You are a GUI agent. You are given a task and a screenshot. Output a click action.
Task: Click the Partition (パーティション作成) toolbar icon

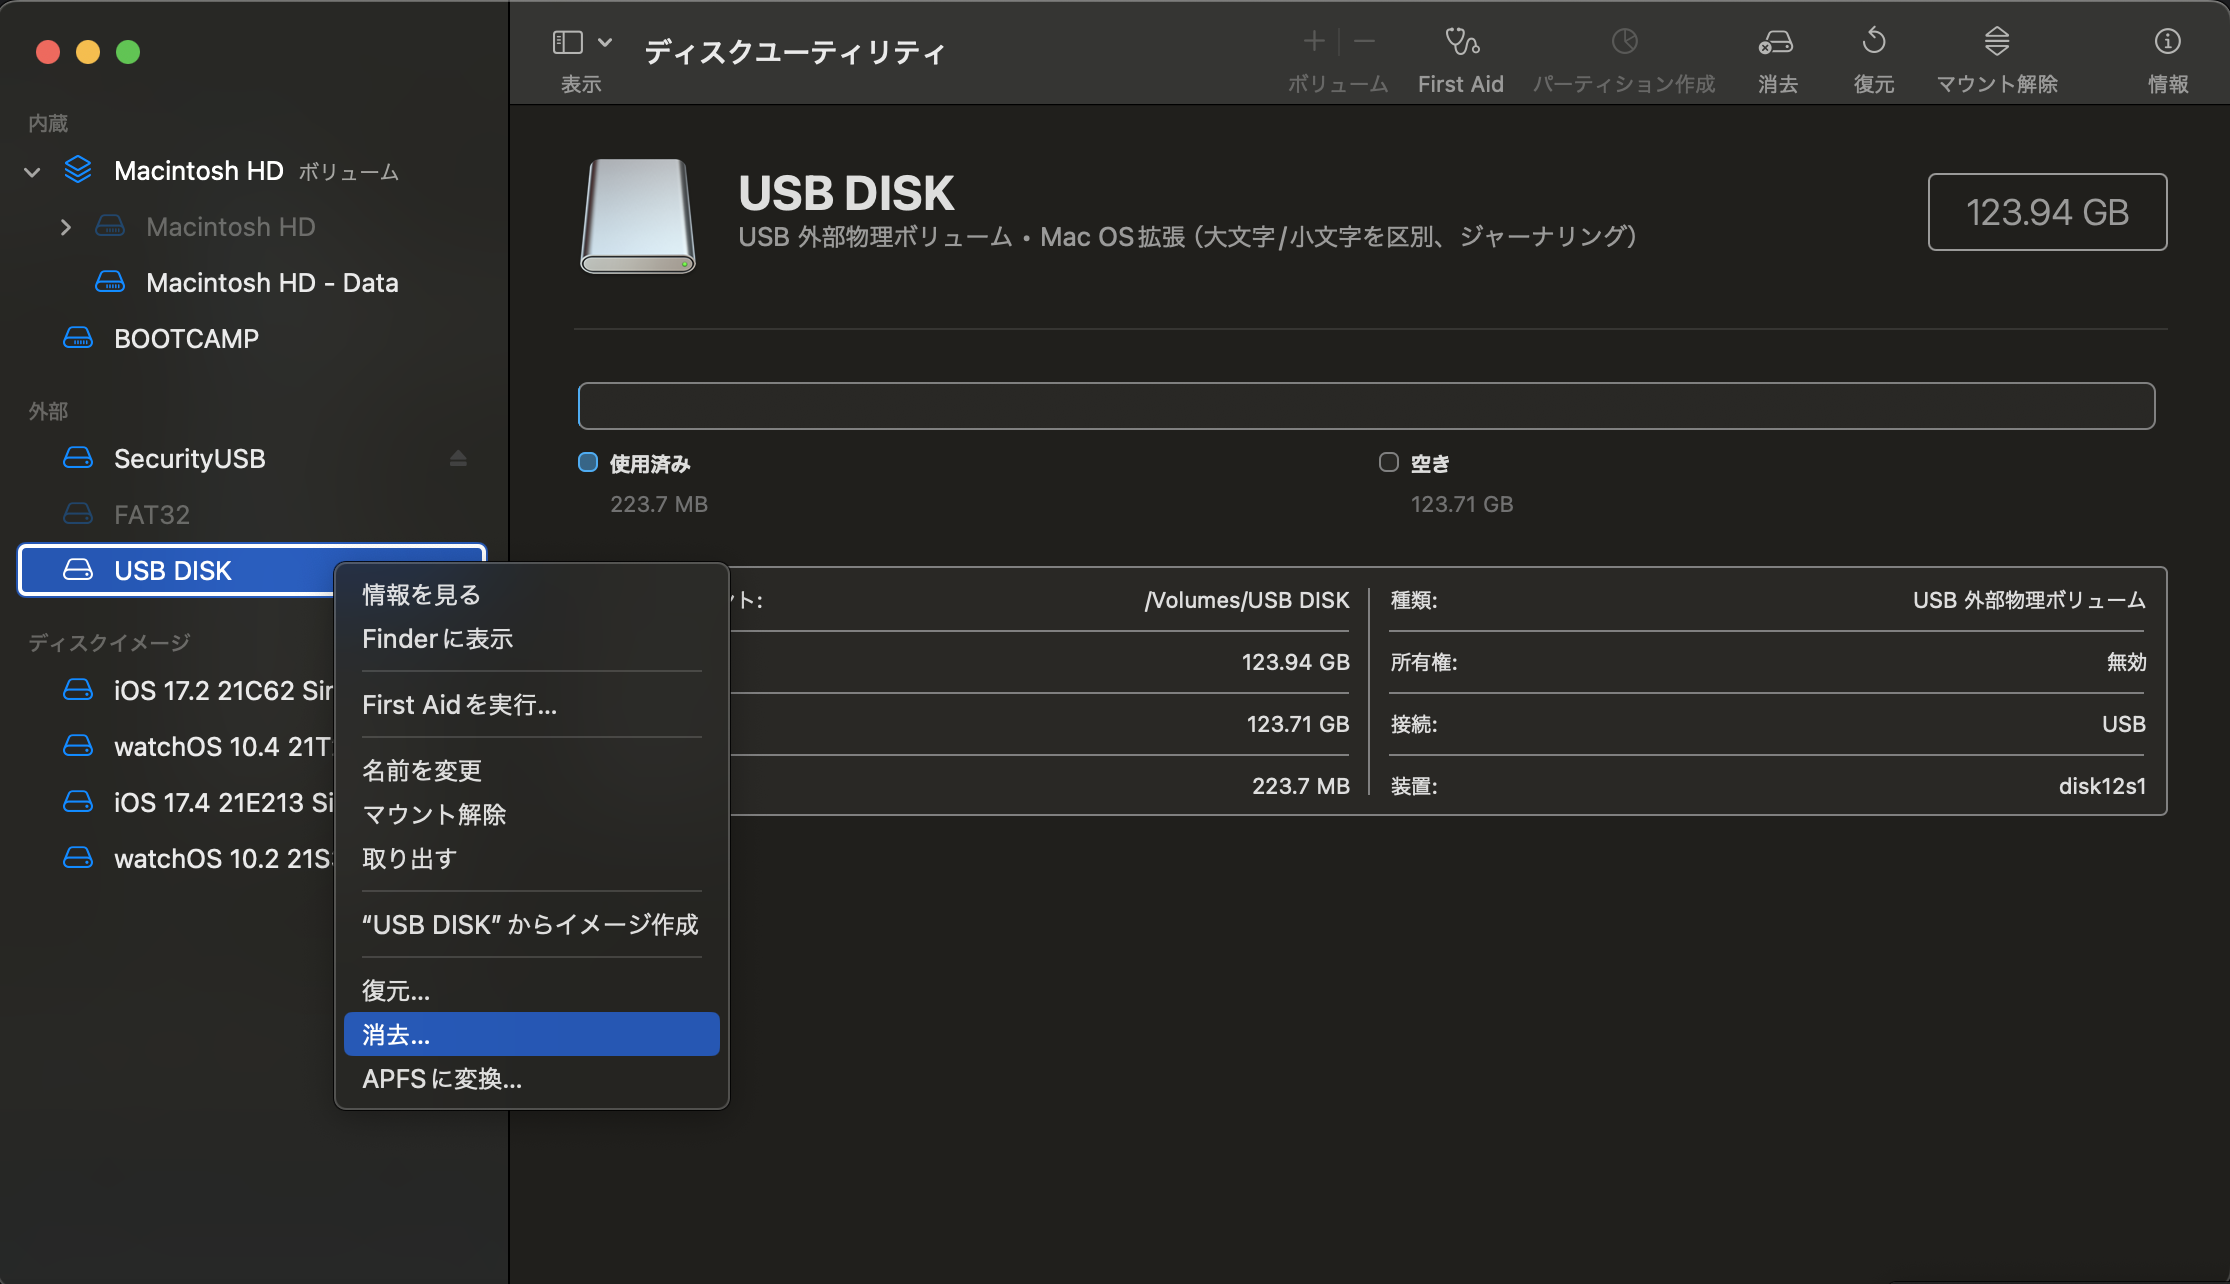click(1625, 41)
